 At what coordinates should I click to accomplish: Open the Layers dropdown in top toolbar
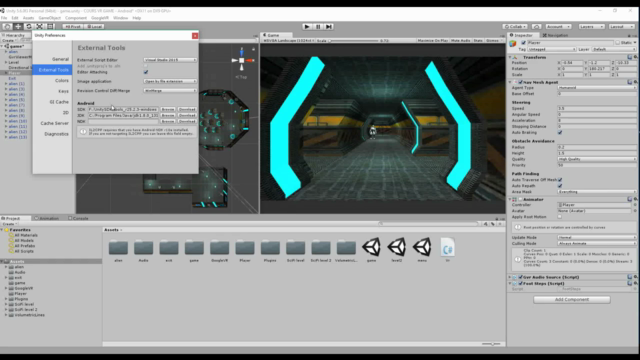591,27
